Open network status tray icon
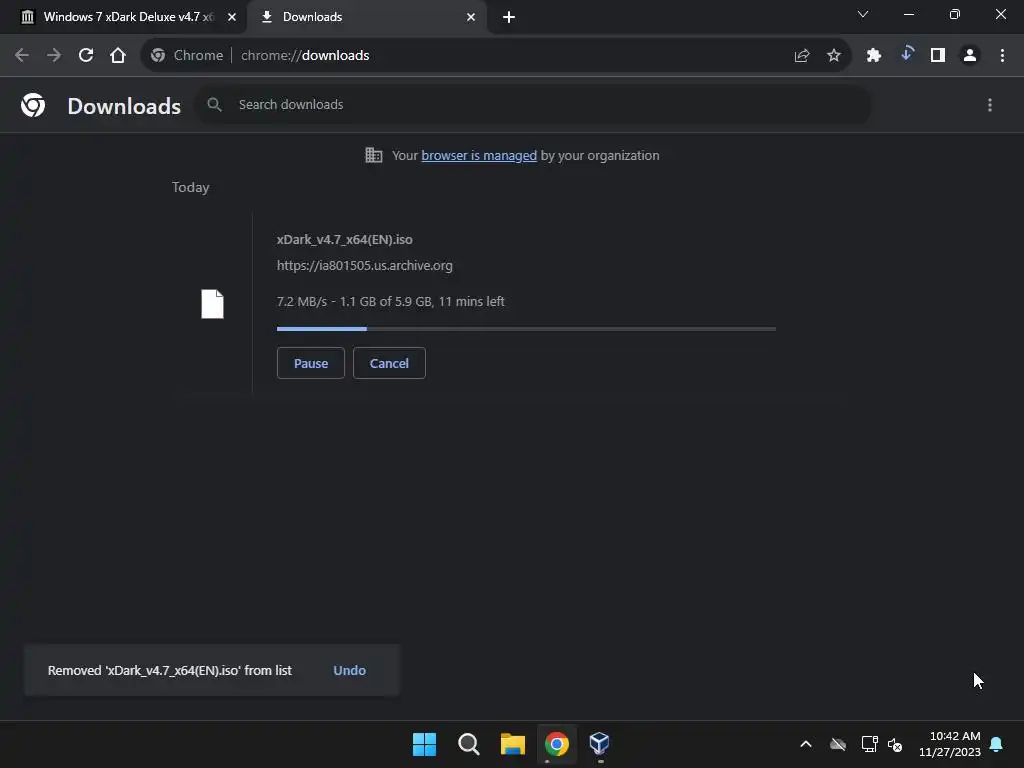 [x=869, y=744]
